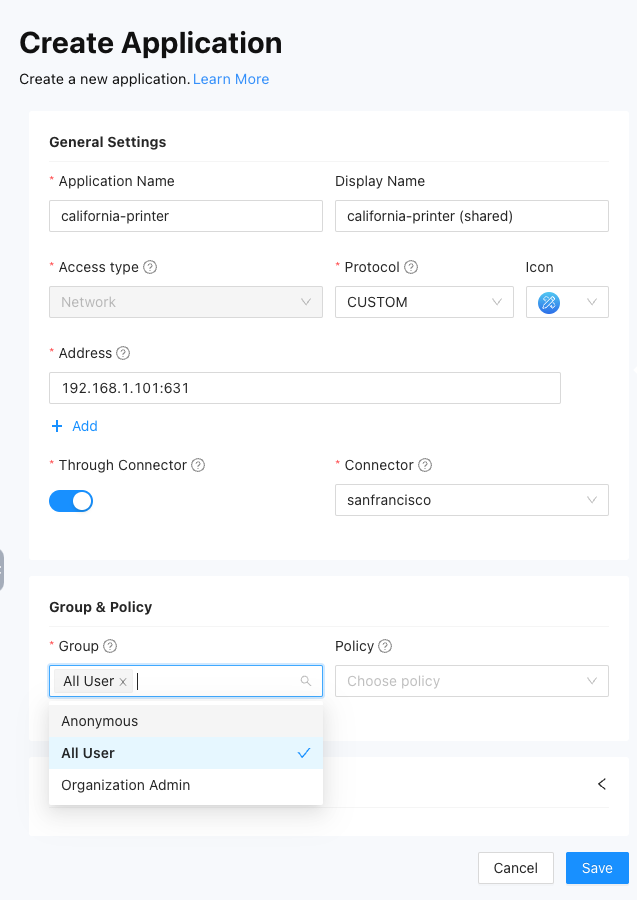Click the Group & Policy heading

(100, 607)
